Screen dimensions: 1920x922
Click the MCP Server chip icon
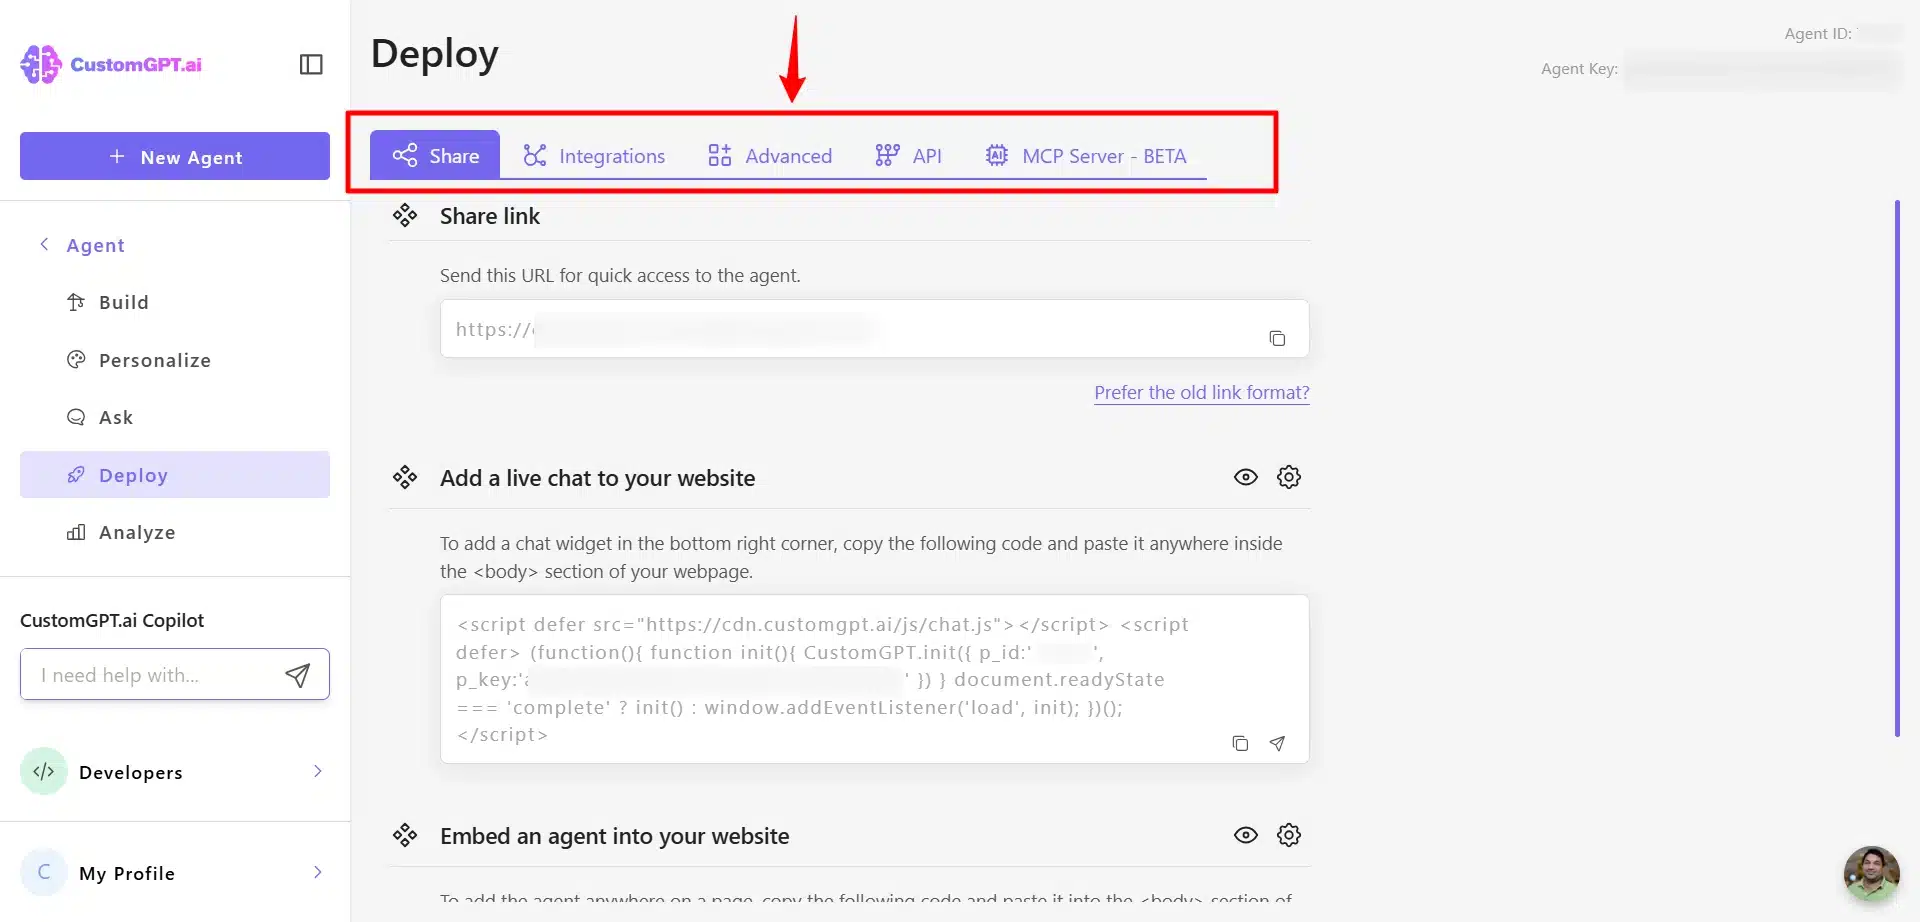pos(997,155)
